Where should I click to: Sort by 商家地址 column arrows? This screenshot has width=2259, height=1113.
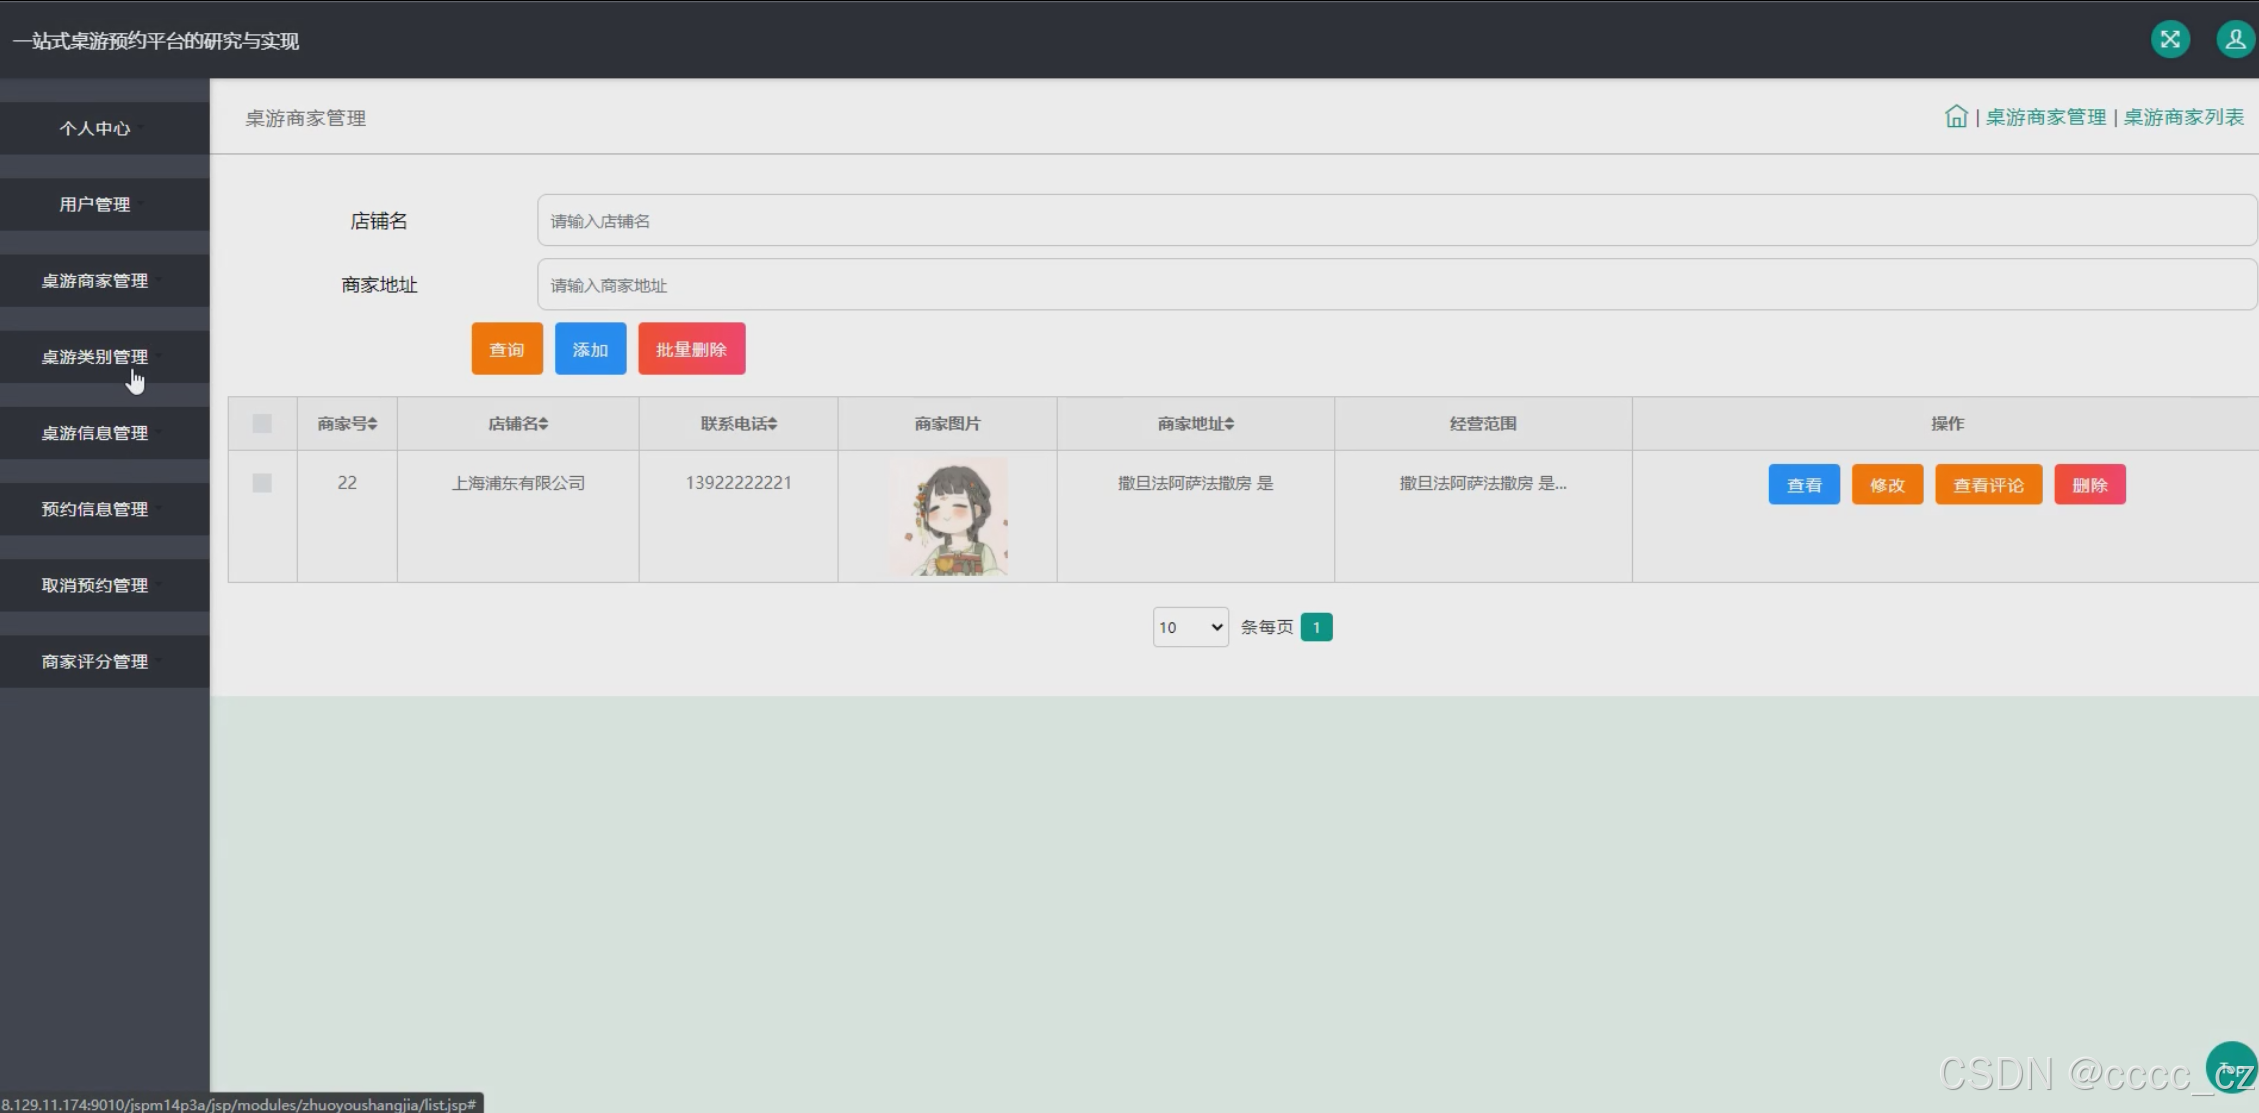tap(1229, 424)
